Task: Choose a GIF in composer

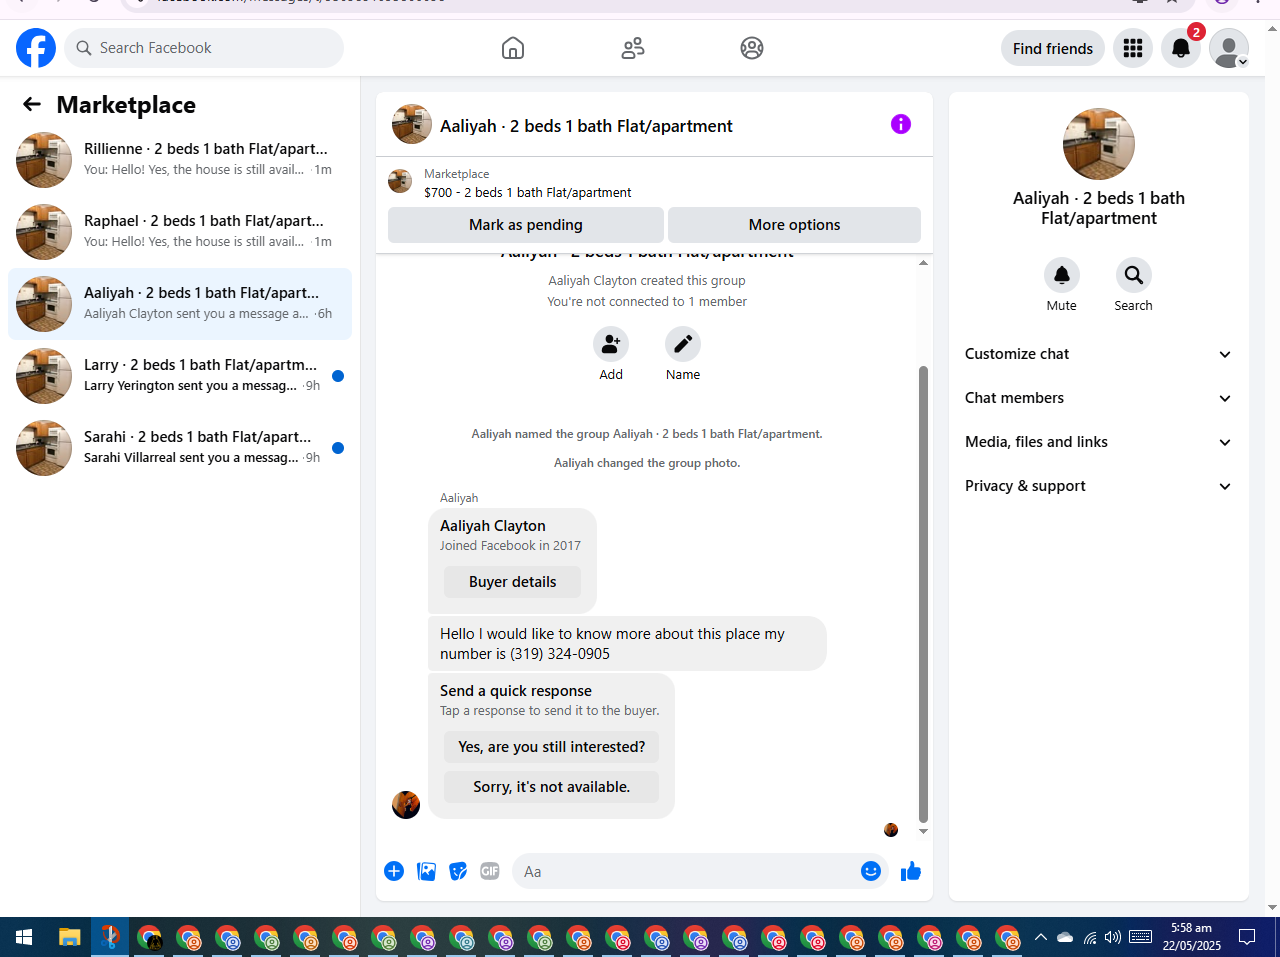Action: click(490, 871)
